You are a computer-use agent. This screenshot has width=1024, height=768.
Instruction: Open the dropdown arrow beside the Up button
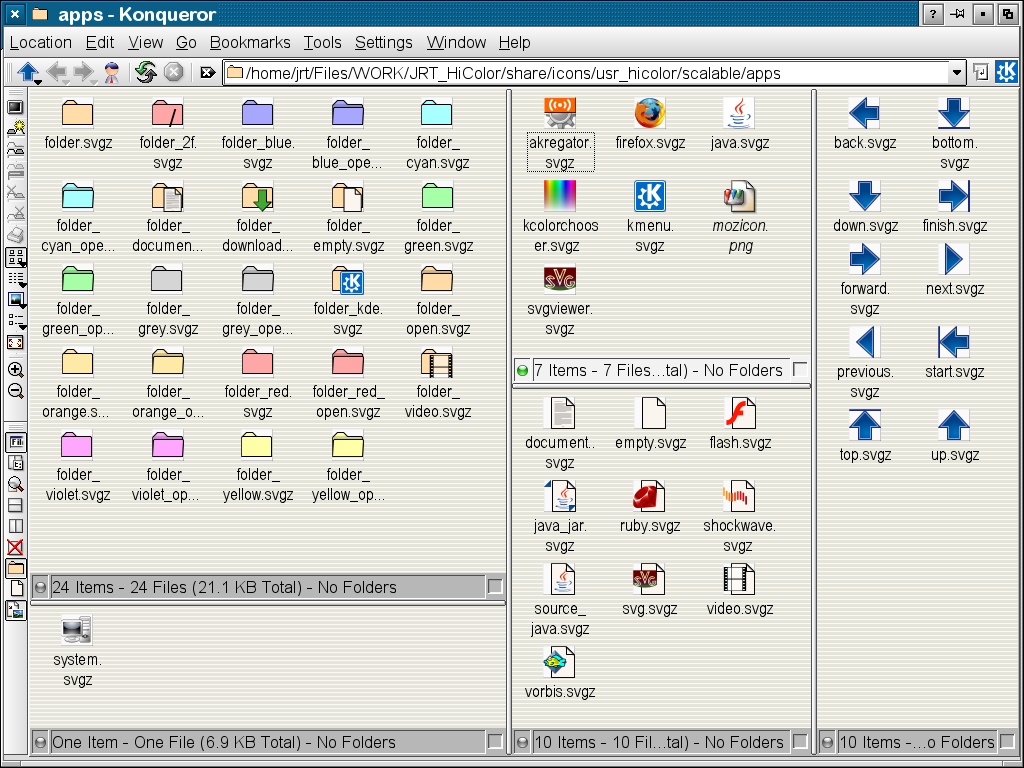(x=39, y=81)
